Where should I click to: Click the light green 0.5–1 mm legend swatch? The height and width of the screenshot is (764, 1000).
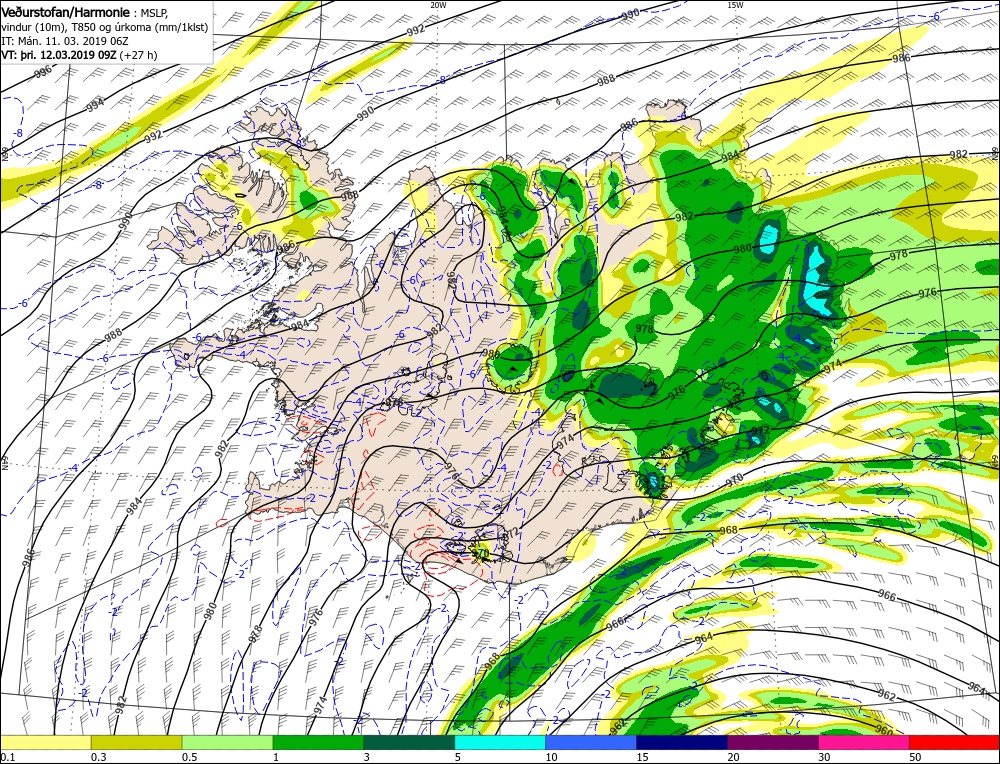tap(227, 742)
